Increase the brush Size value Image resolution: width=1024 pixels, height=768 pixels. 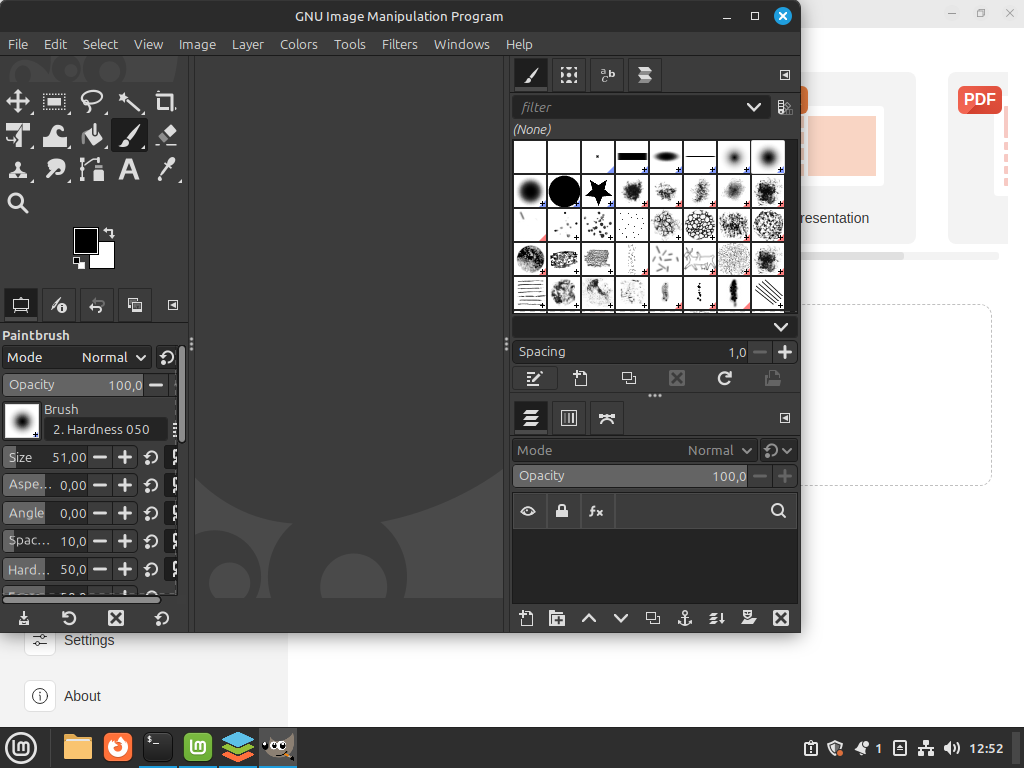point(125,457)
